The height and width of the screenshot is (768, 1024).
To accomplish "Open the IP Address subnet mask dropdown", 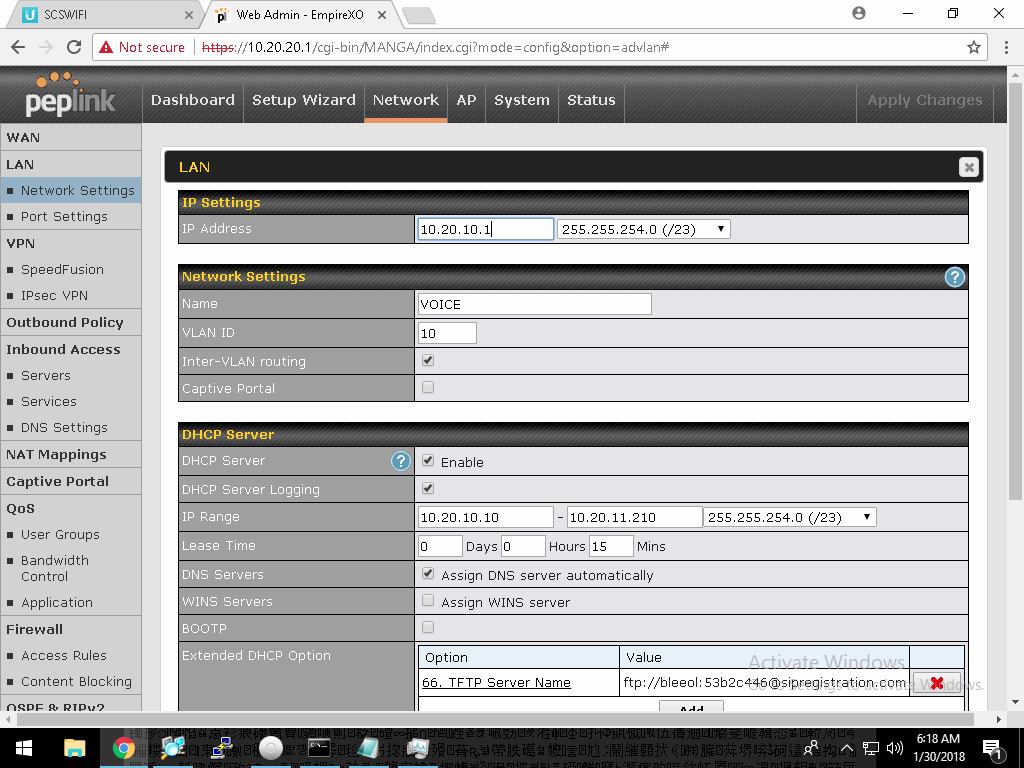I will pos(643,229).
